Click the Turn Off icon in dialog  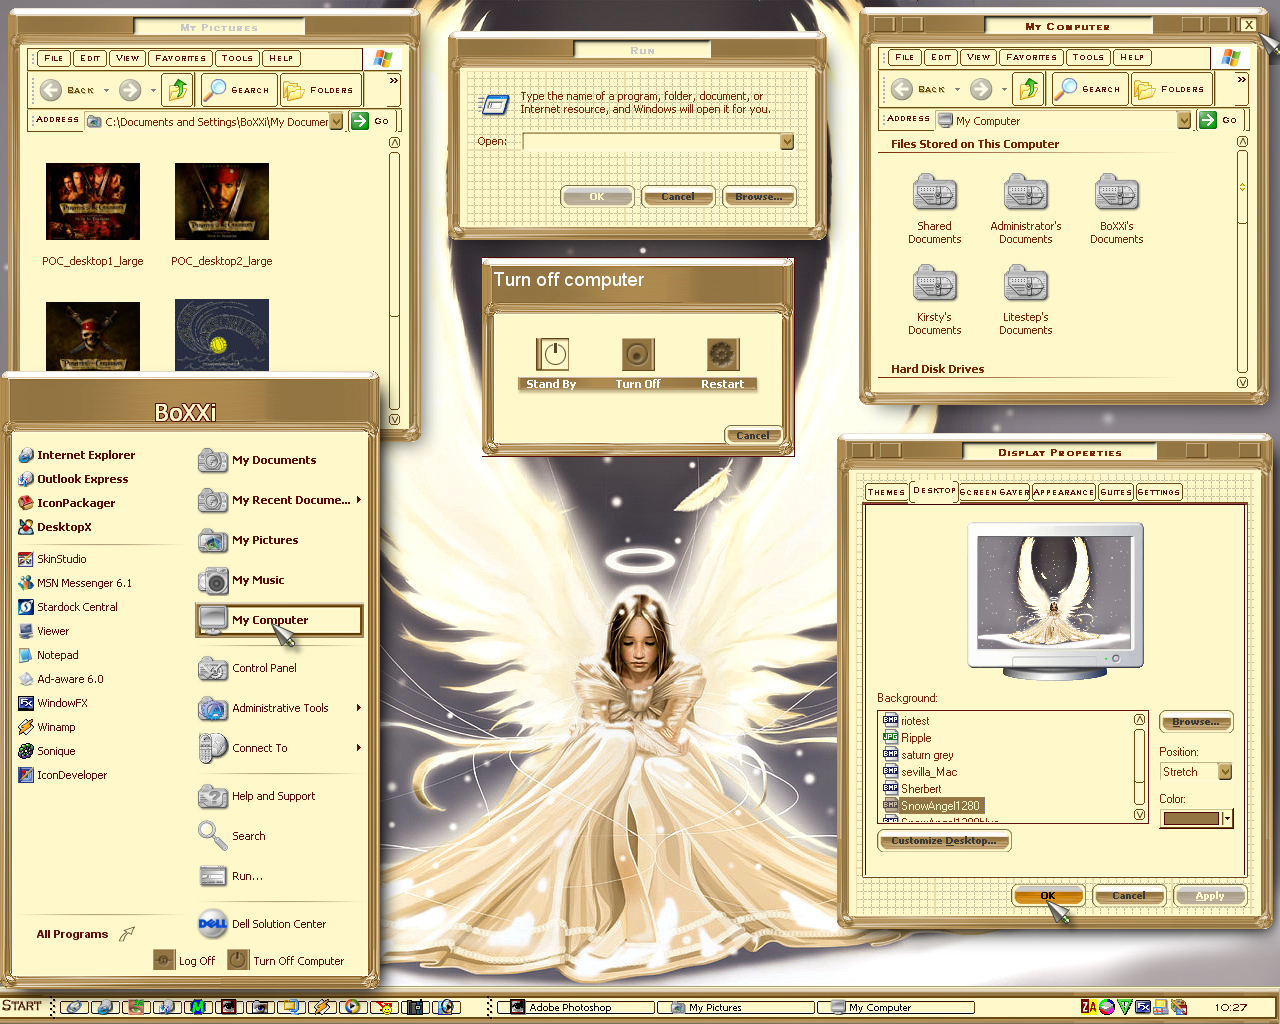tap(638, 354)
